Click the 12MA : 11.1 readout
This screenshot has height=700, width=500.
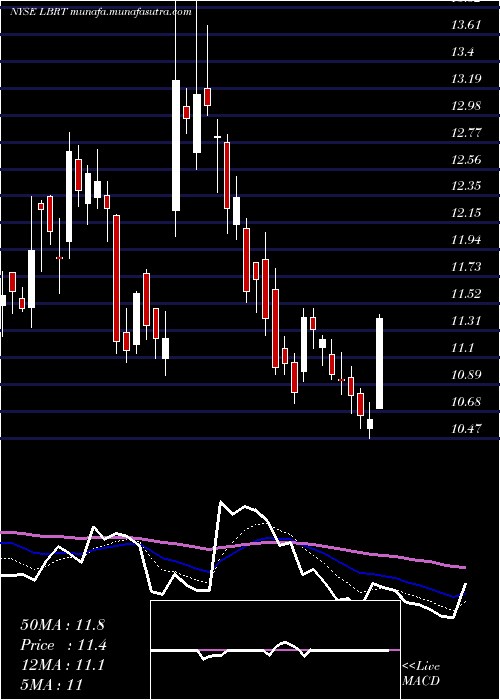(62, 665)
